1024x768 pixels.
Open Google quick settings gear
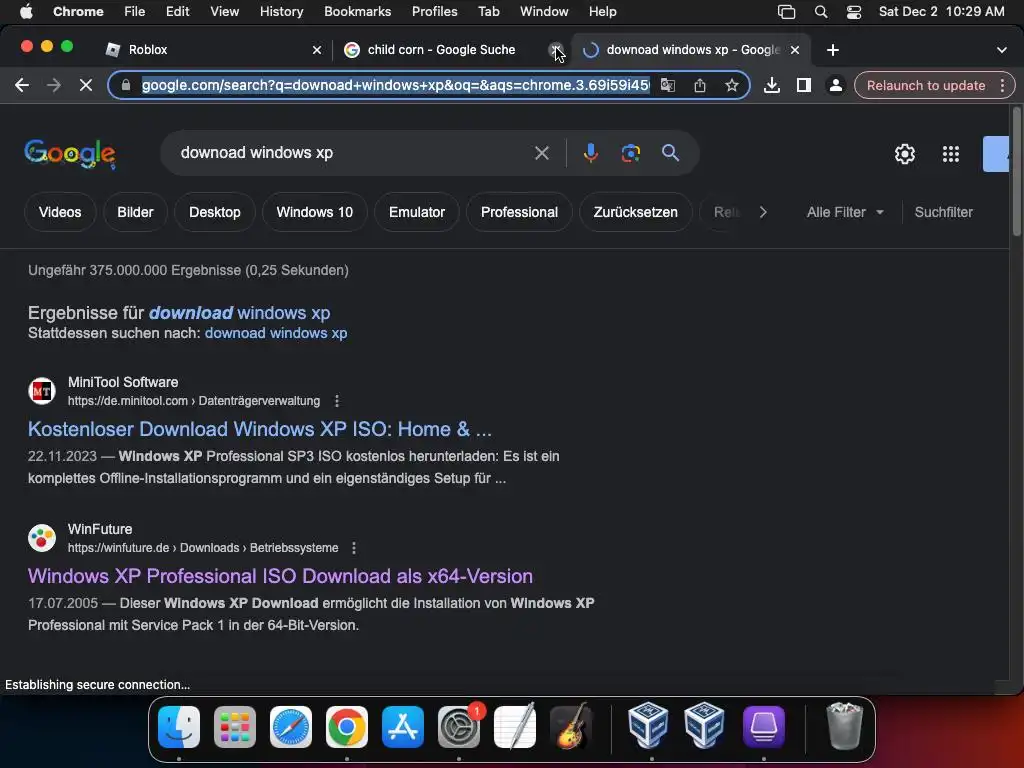pyautogui.click(x=904, y=154)
